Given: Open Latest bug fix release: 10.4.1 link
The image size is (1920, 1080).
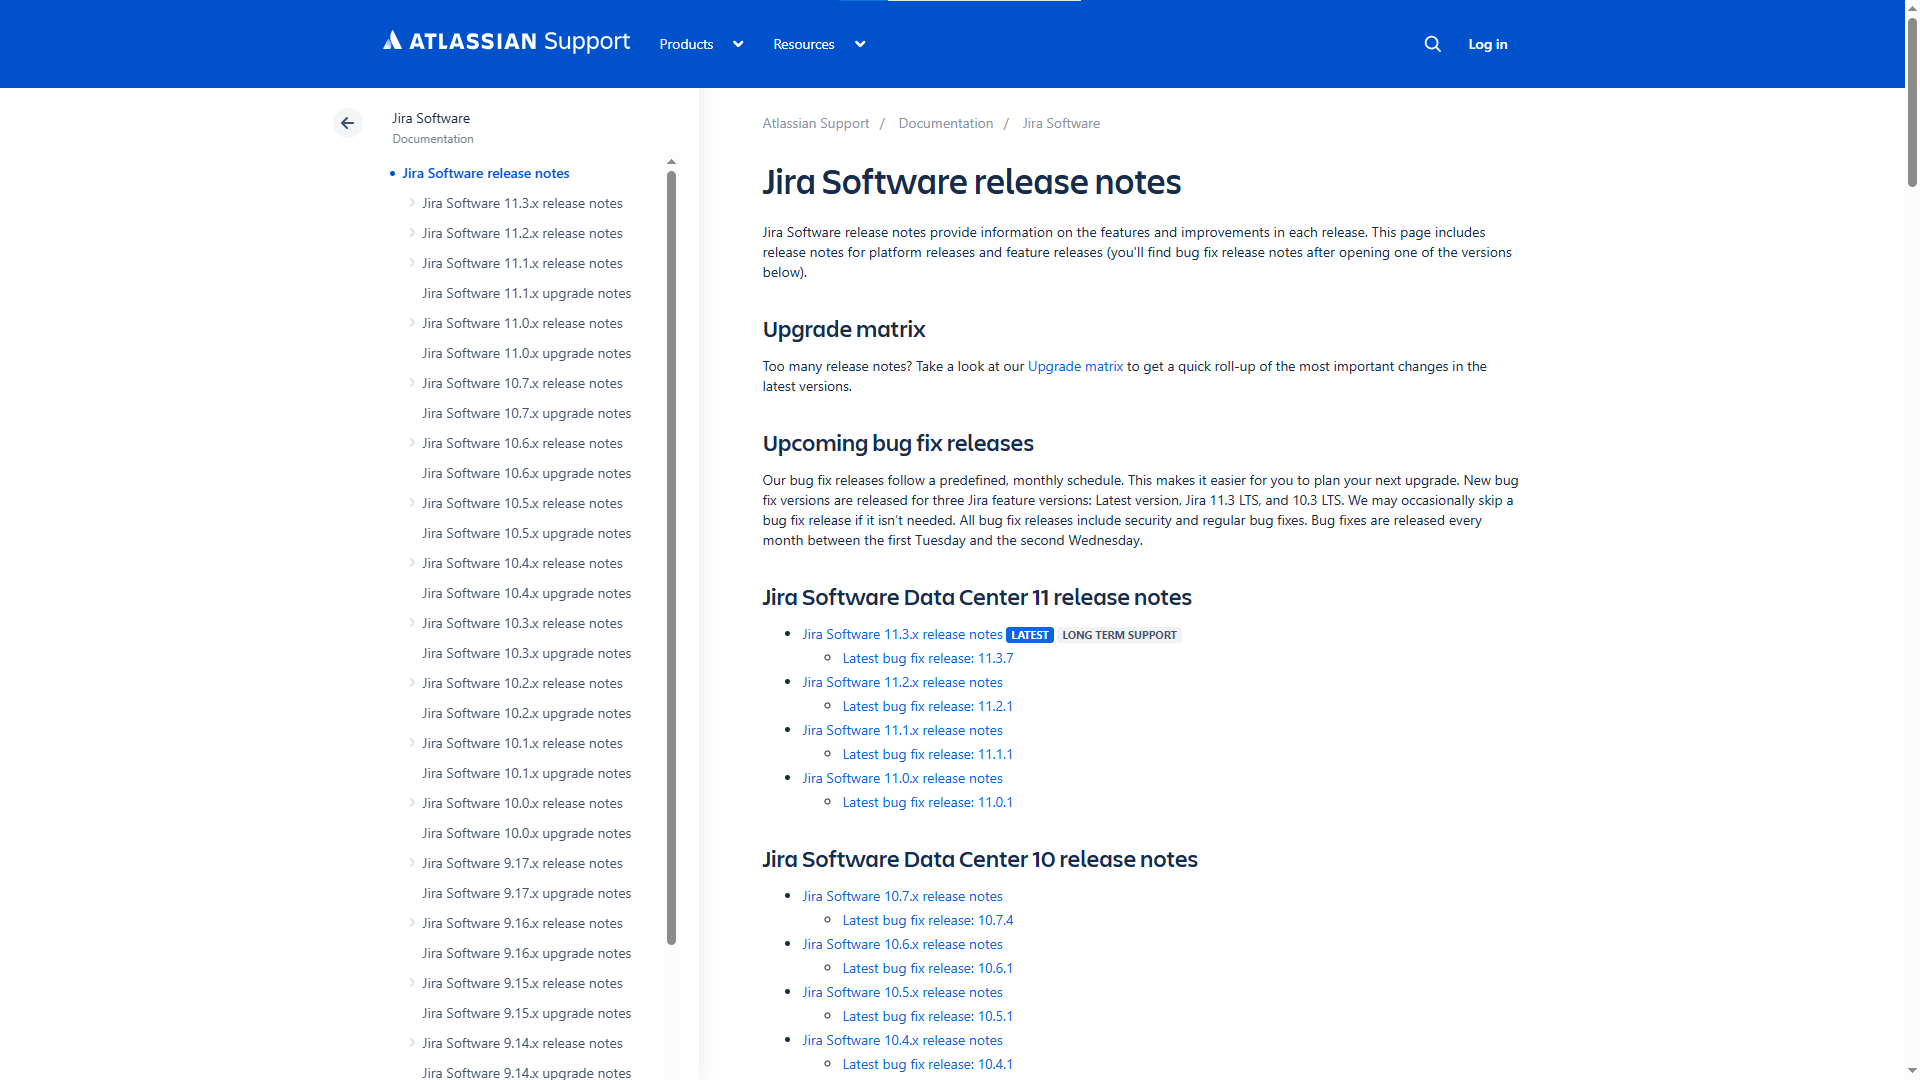Looking at the screenshot, I should click(x=927, y=1064).
